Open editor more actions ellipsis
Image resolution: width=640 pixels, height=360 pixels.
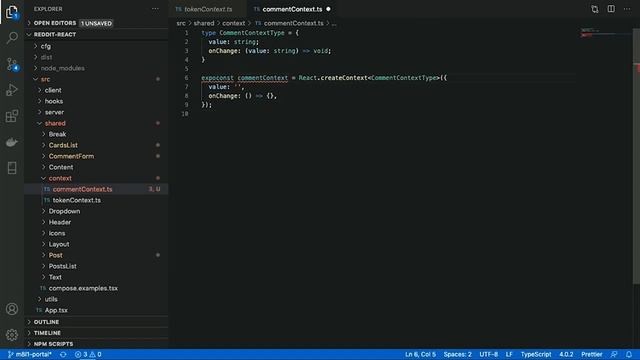(x=627, y=9)
